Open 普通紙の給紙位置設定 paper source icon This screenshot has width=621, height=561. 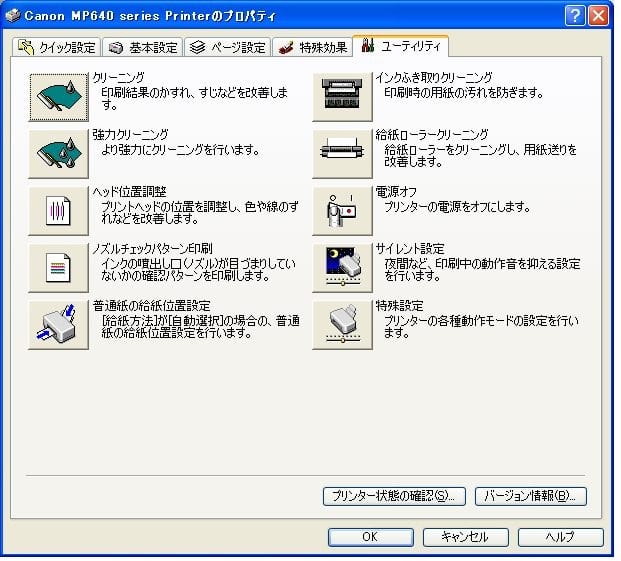coord(58,324)
